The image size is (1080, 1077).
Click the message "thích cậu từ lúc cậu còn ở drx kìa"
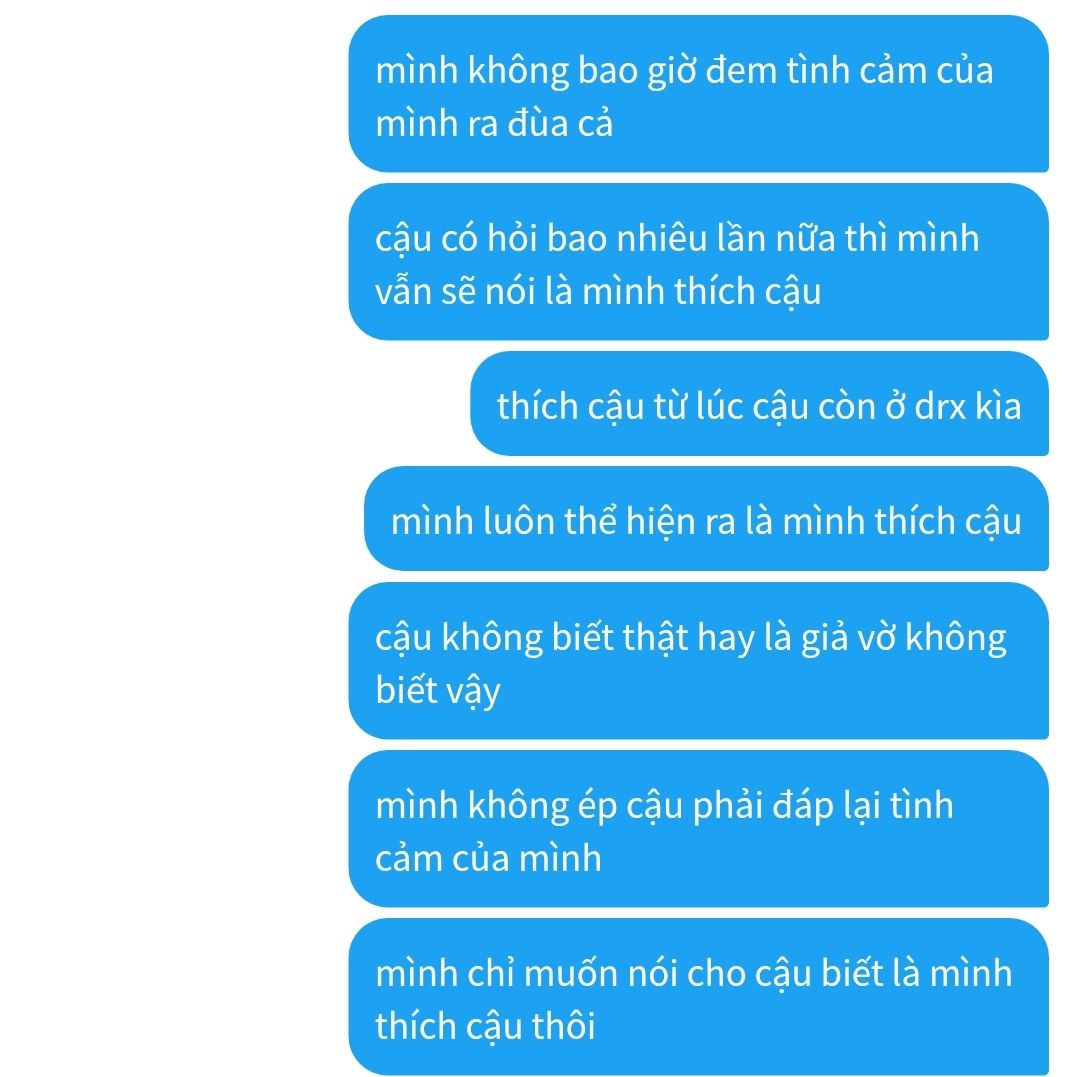[x=760, y=404]
